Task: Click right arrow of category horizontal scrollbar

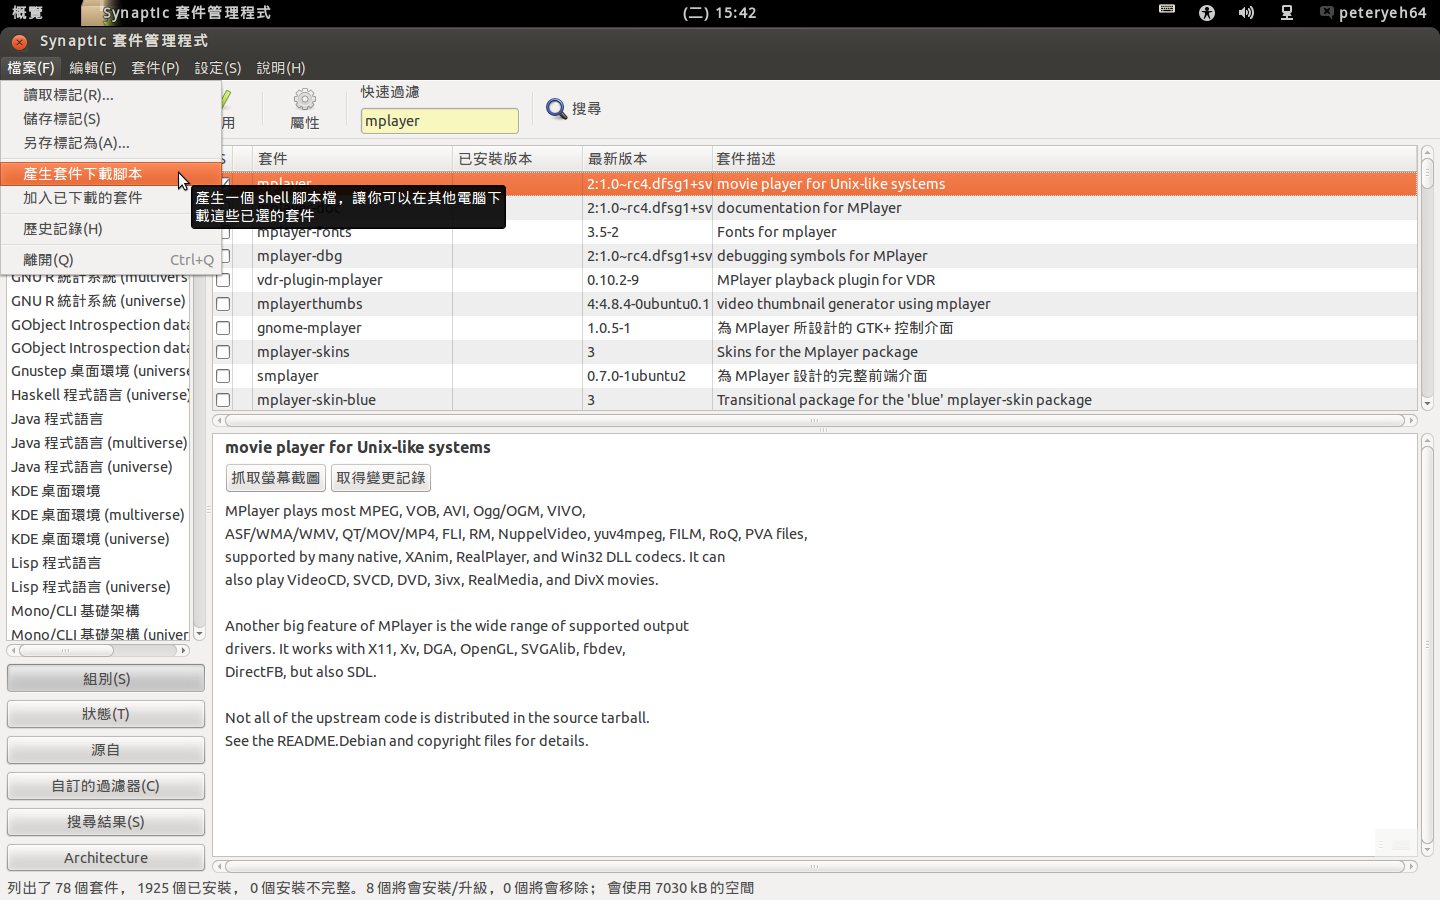Action: click(x=183, y=651)
